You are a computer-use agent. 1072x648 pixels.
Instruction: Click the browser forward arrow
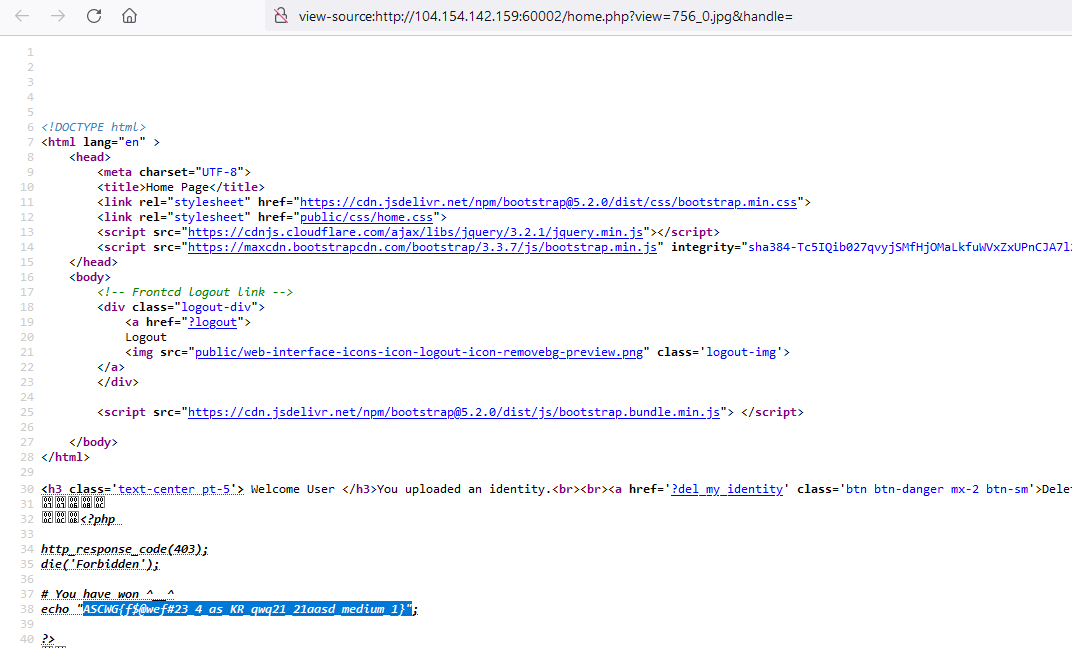[58, 16]
